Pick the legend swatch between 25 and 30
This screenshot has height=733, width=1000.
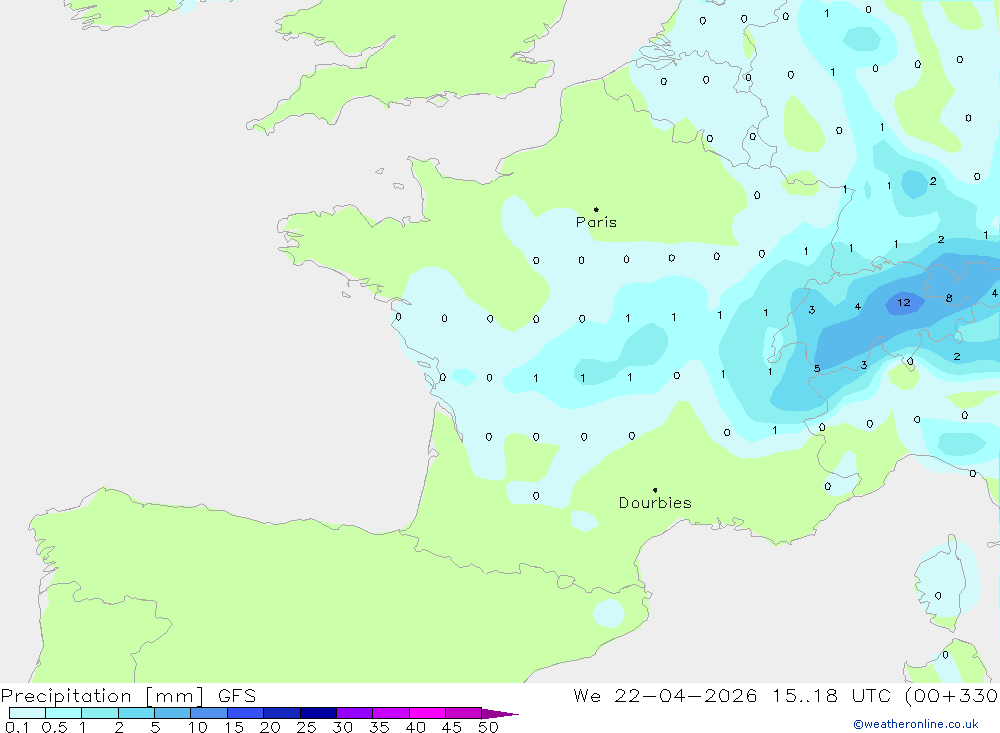click(318, 713)
